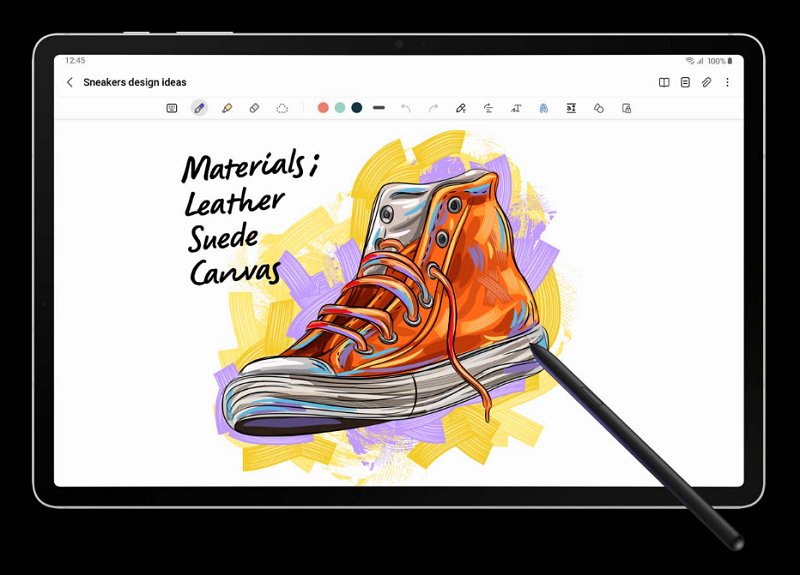Screen dimensions: 800x575
Task: Activate the eraser tool
Action: coord(254,108)
